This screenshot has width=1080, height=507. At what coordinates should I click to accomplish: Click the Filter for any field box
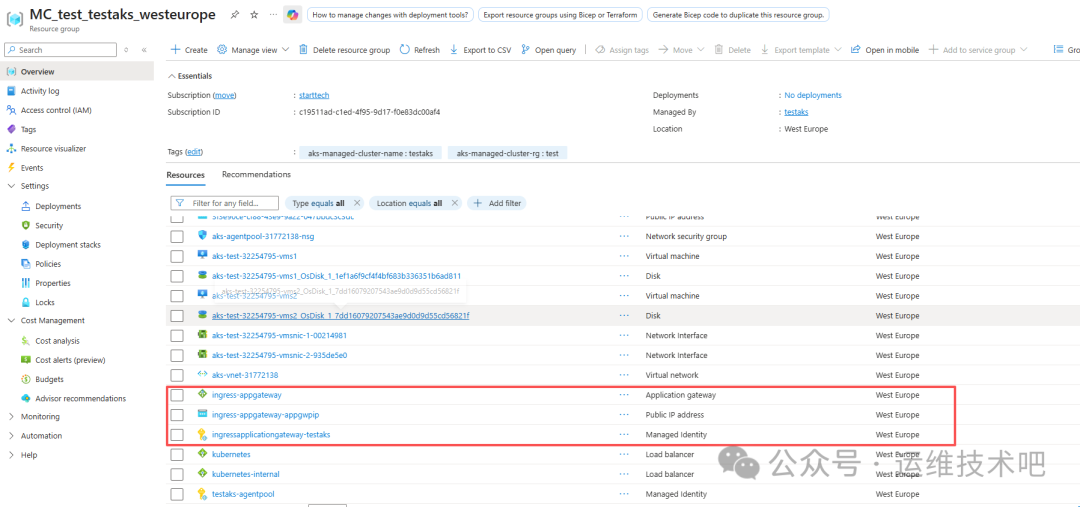(225, 203)
